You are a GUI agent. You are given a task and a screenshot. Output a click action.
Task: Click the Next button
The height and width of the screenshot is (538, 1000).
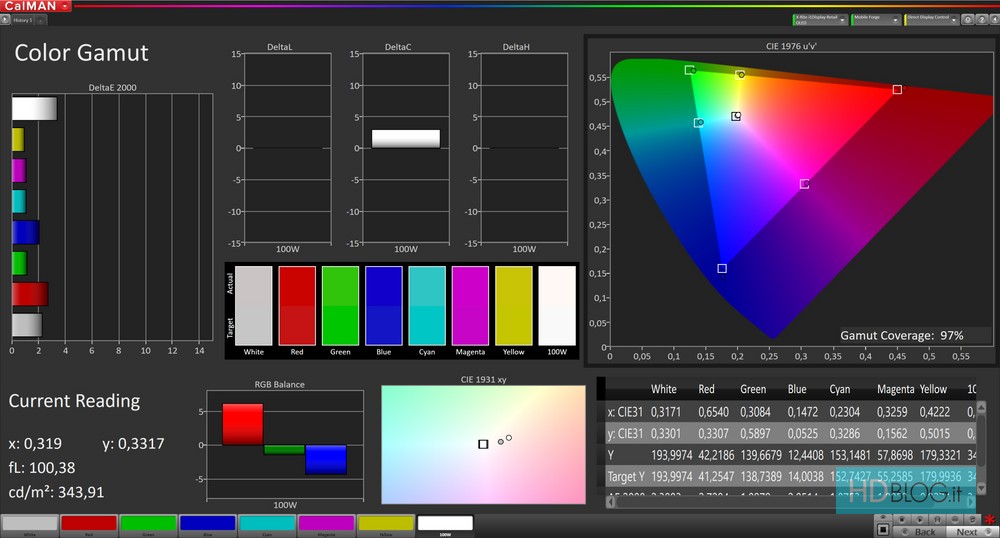(966, 532)
